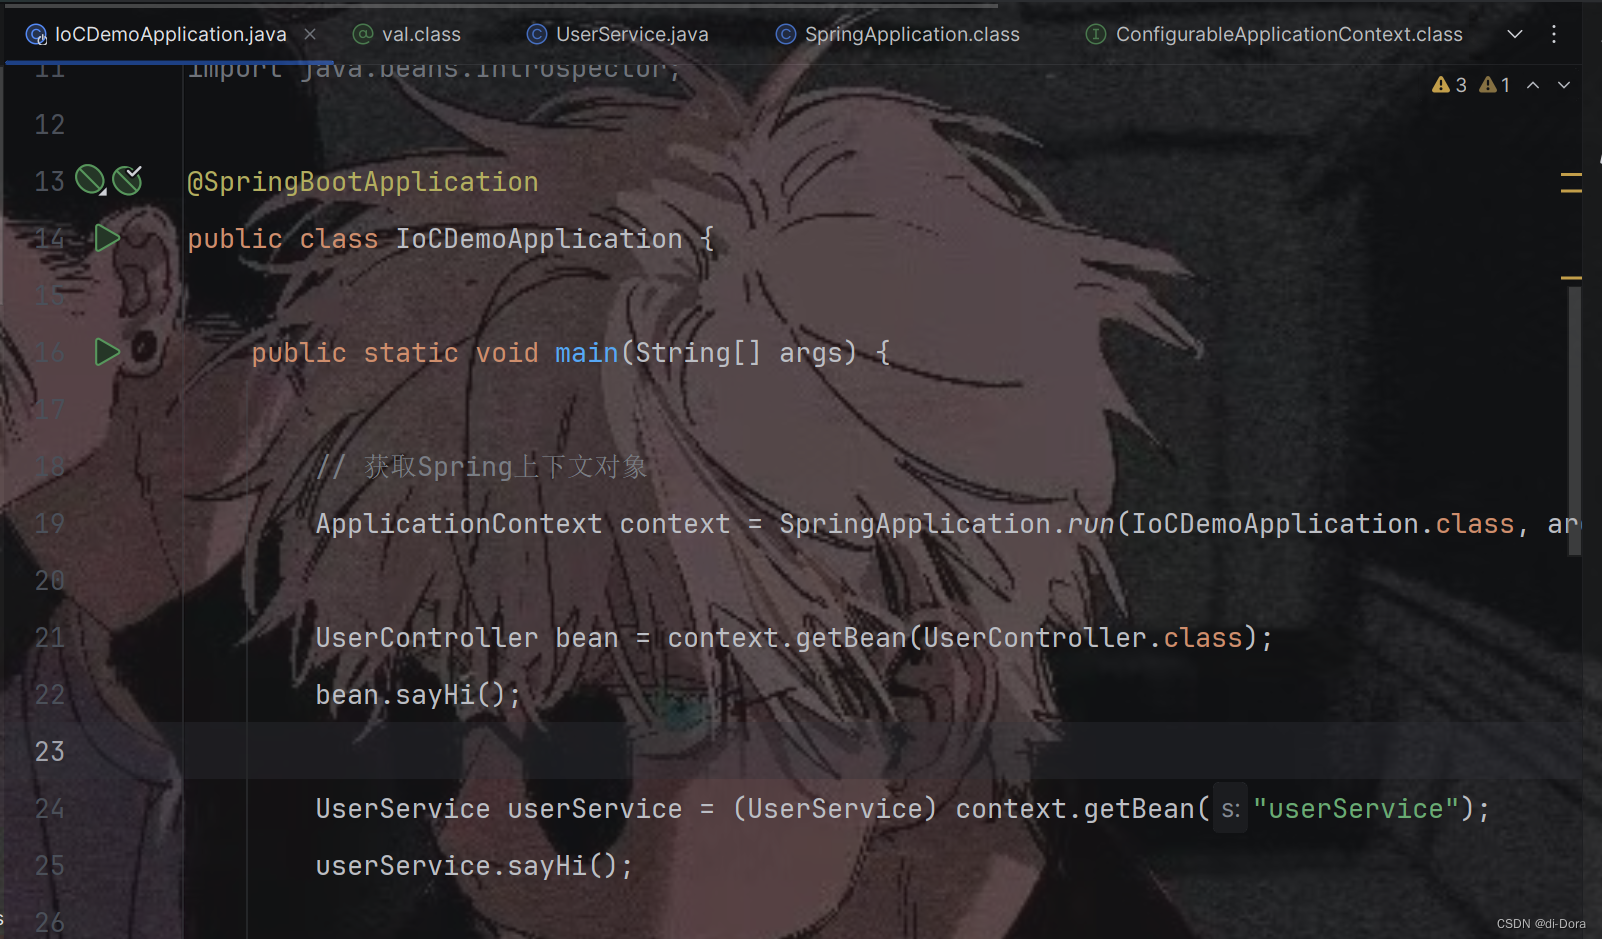The width and height of the screenshot is (1602, 939).
Task: Run the main method from line 16 gutter
Action: coord(107,352)
